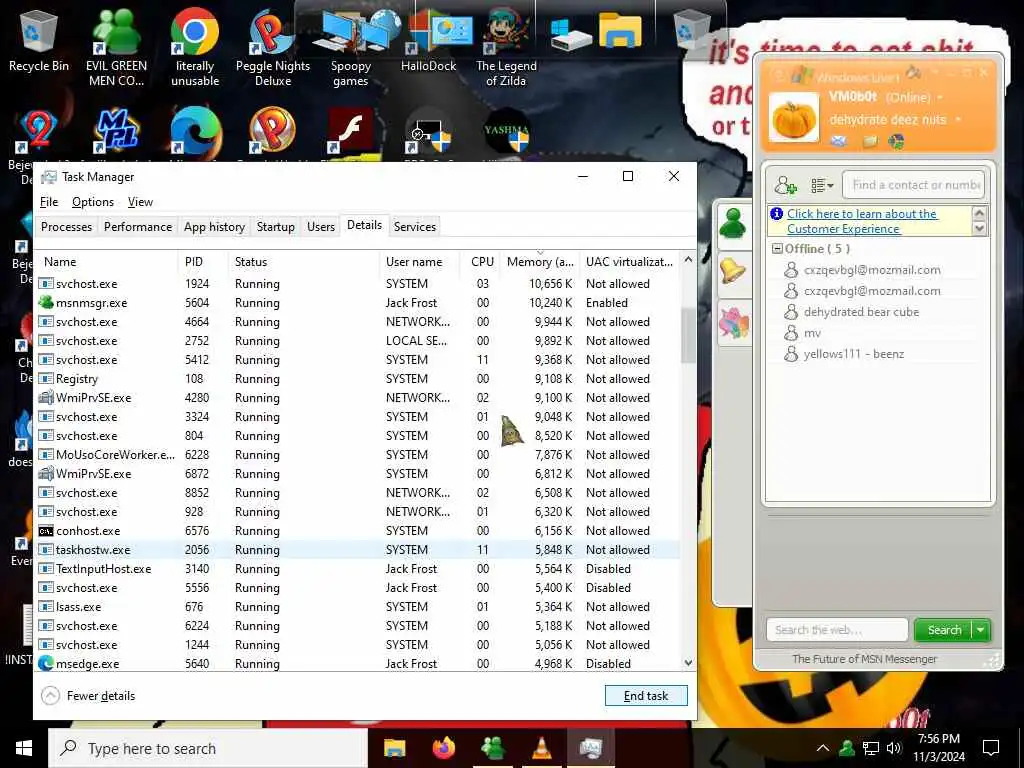This screenshot has width=1024, height=768.
Task: Click the folder icon in Messenger header
Action: click(x=870, y=141)
